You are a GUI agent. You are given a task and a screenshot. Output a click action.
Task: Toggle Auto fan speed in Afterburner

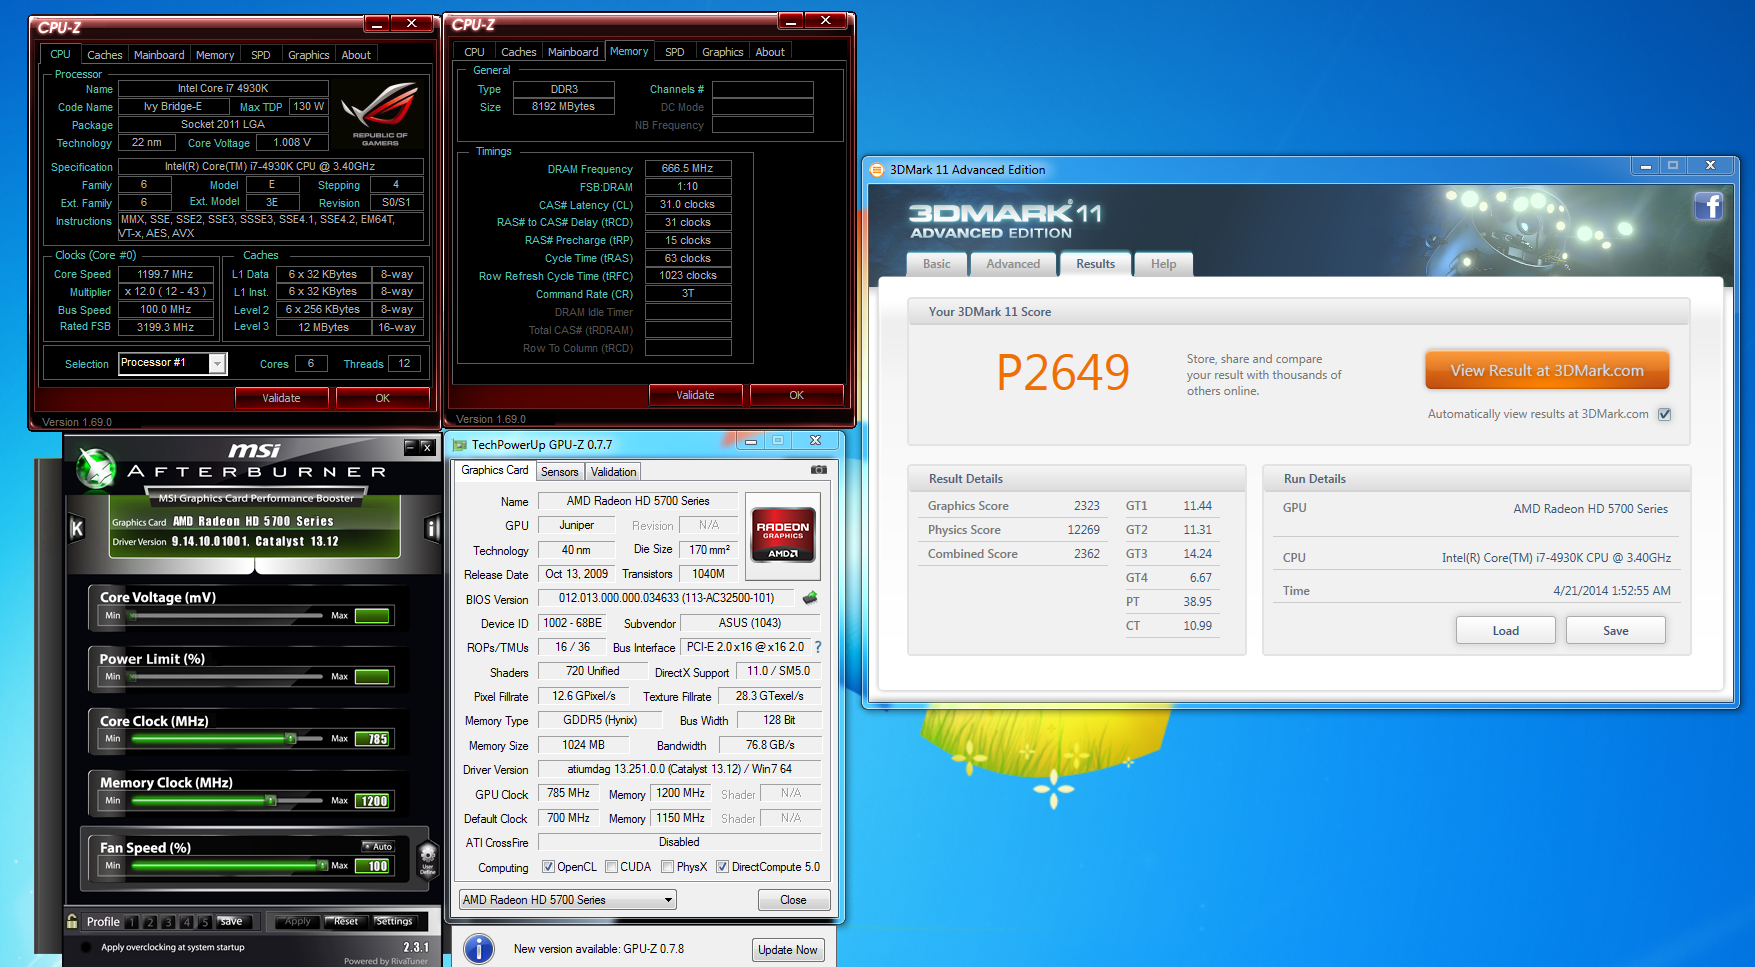pyautogui.click(x=379, y=847)
